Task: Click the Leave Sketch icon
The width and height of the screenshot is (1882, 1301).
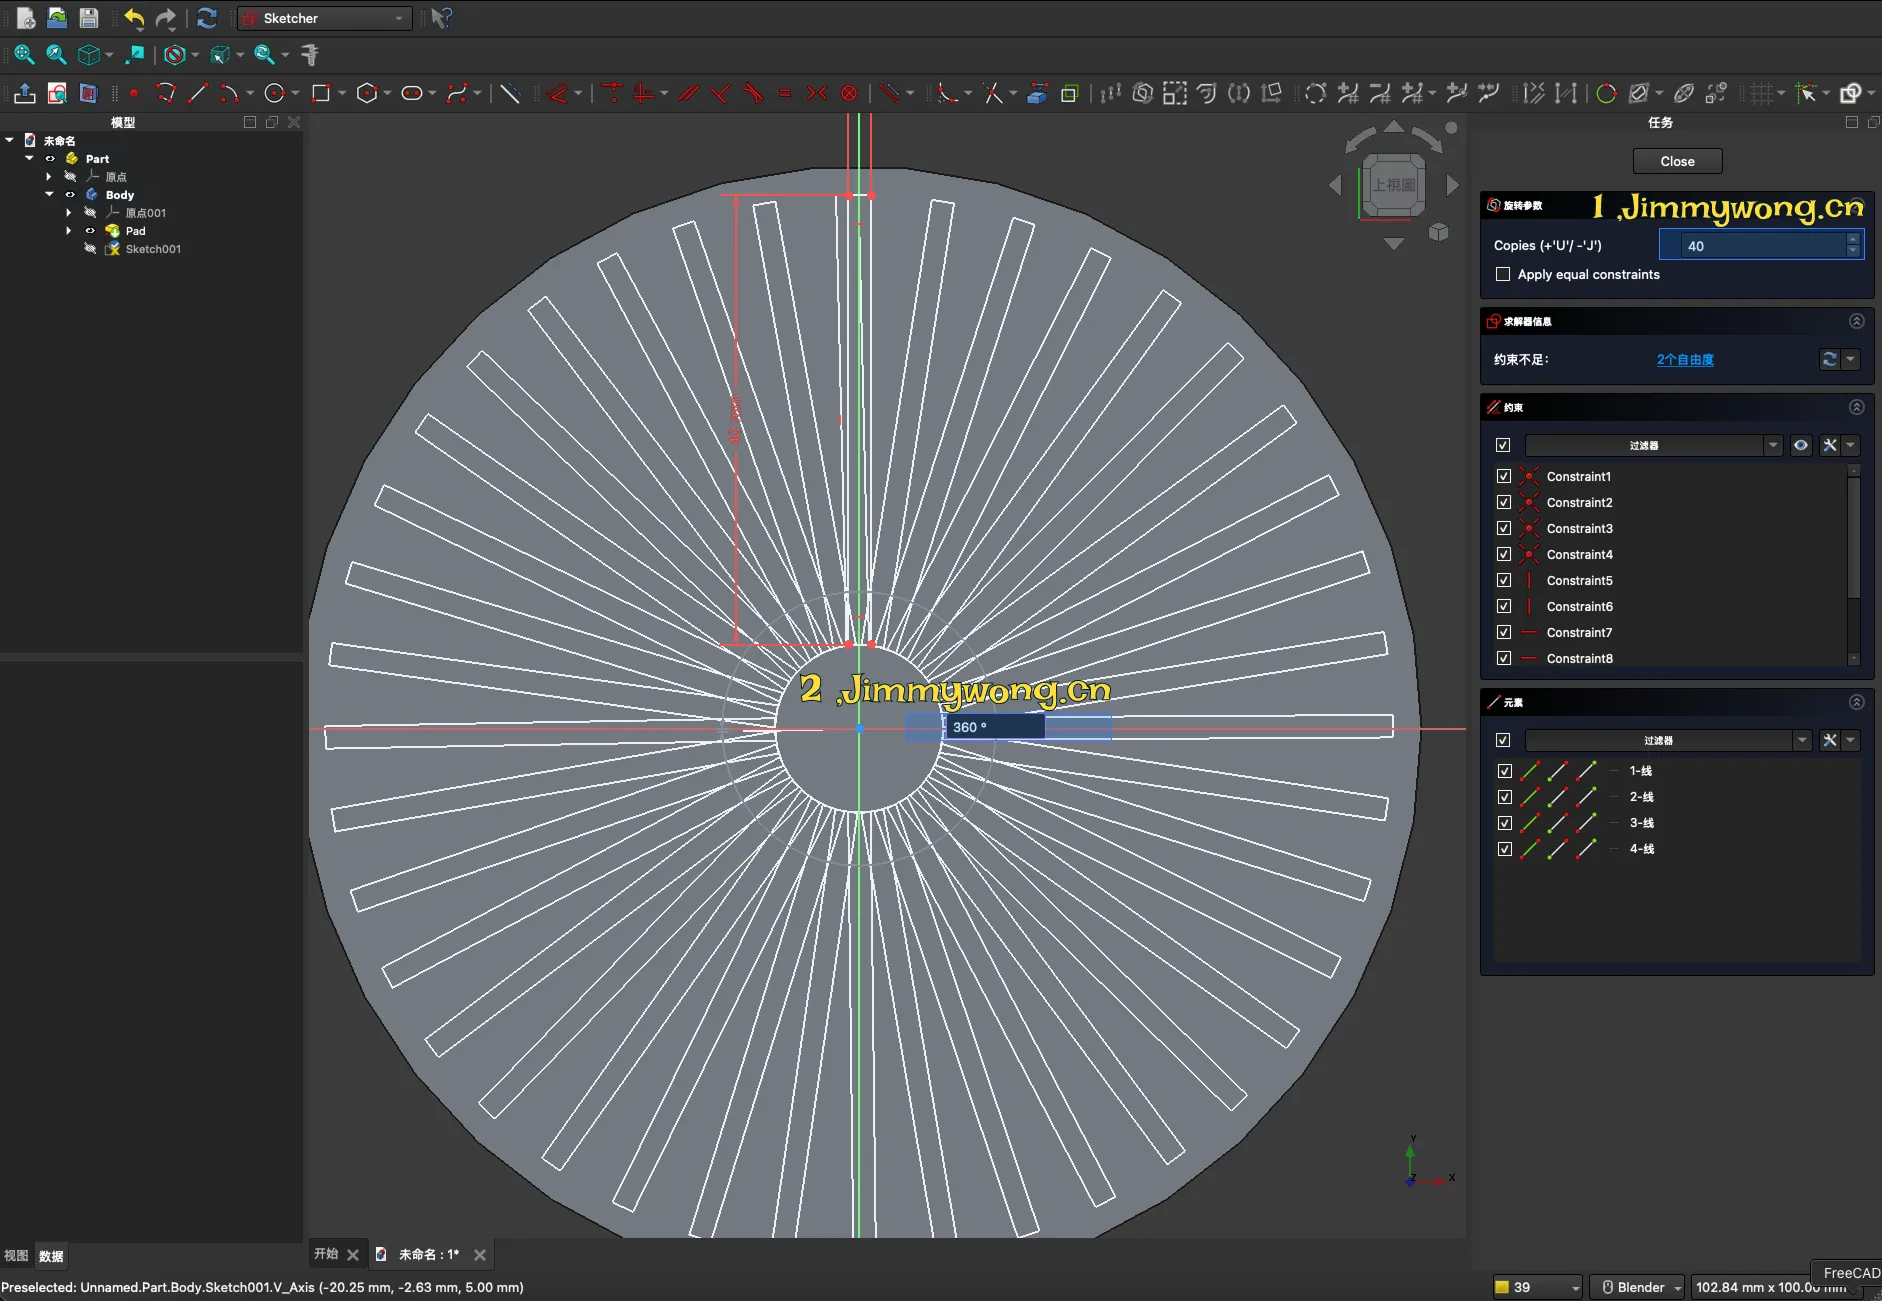Action: (x=25, y=93)
